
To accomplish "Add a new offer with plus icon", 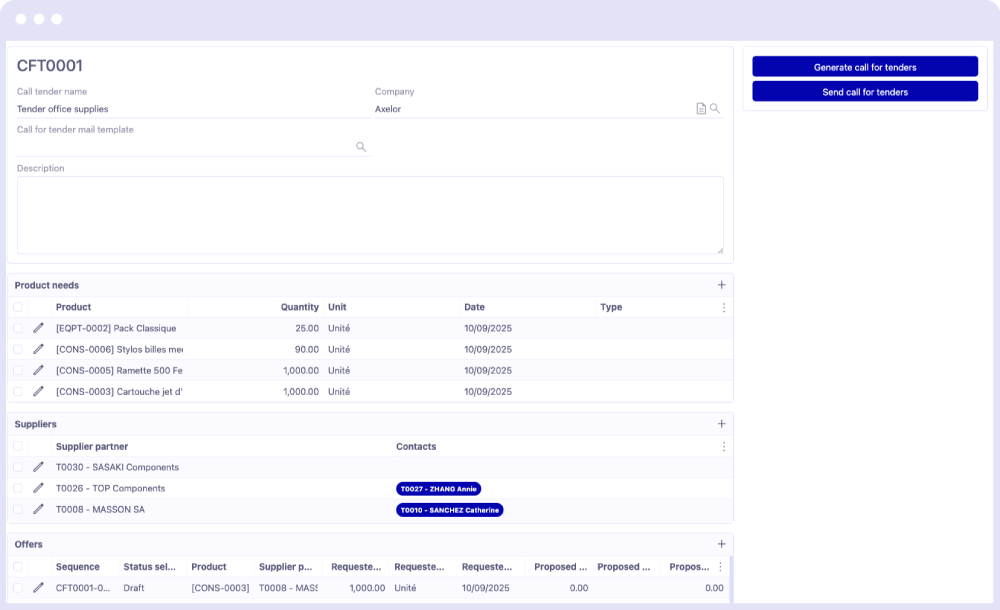I will [722, 544].
